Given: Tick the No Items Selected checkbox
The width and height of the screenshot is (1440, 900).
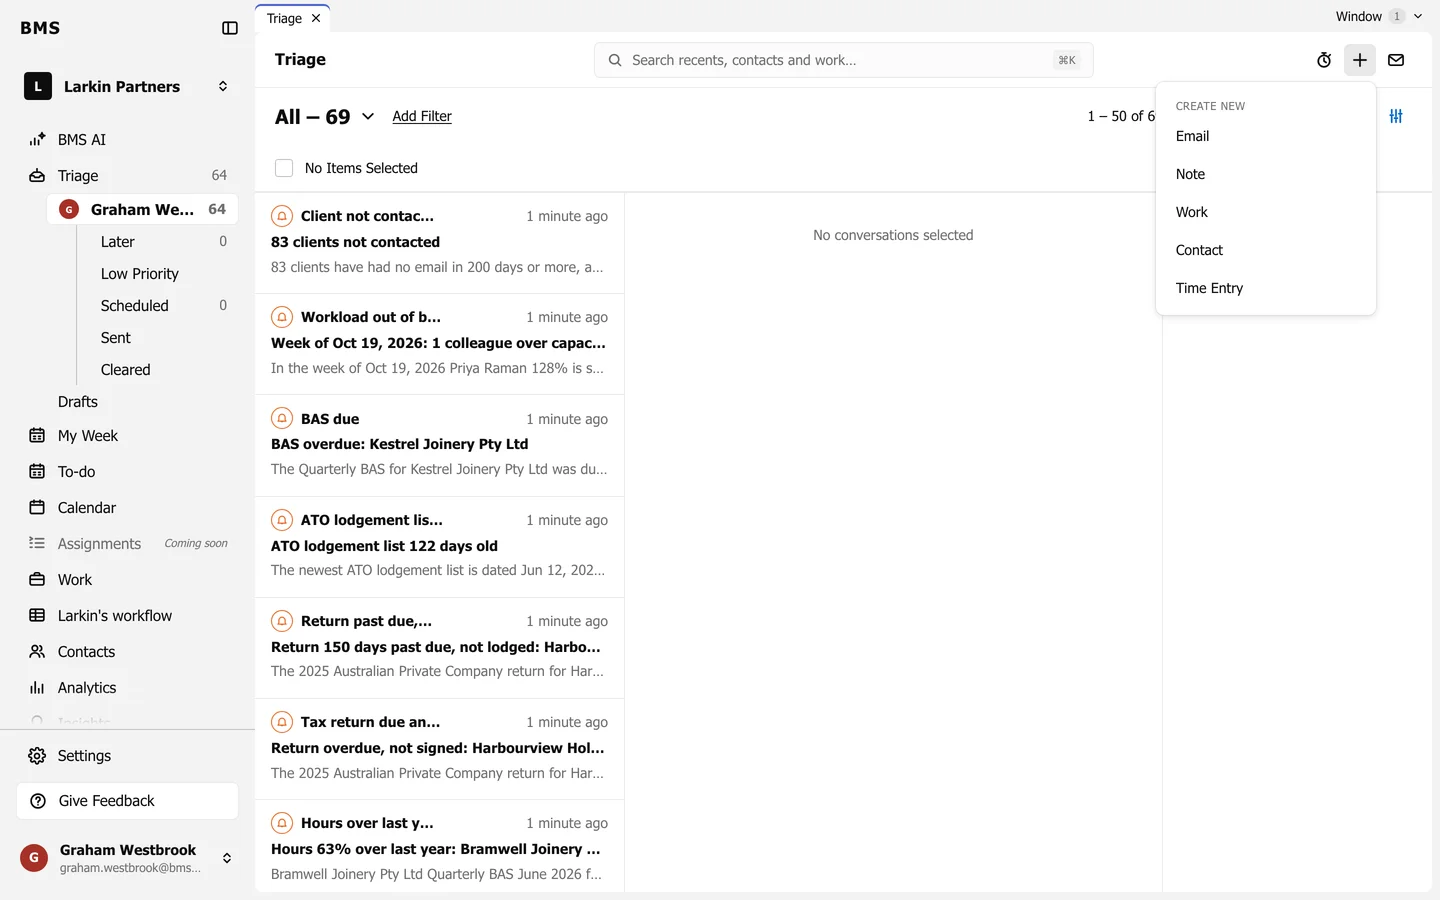Looking at the screenshot, I should [284, 168].
